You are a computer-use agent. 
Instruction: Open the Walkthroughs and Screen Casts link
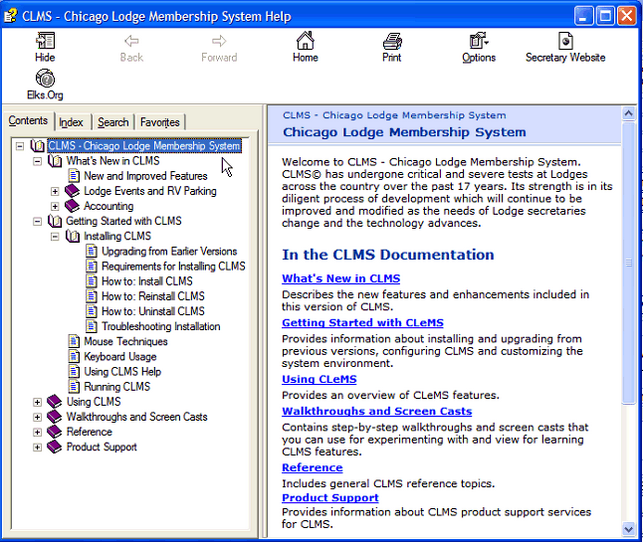click(x=376, y=411)
